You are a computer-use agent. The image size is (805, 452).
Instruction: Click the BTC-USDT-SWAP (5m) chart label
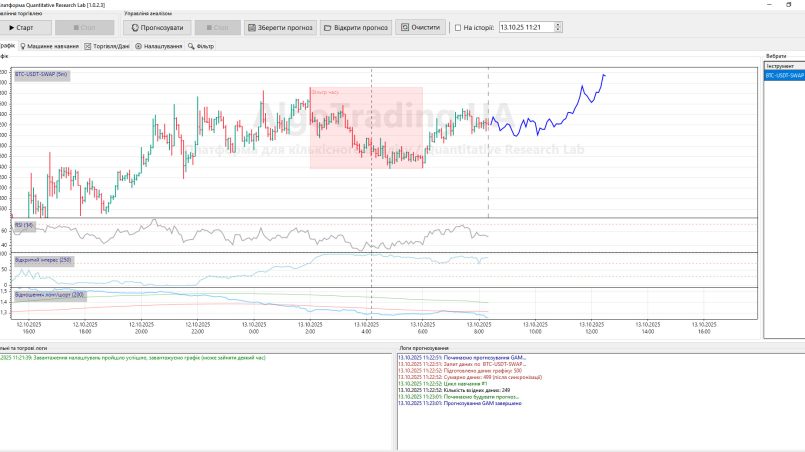tap(42, 75)
